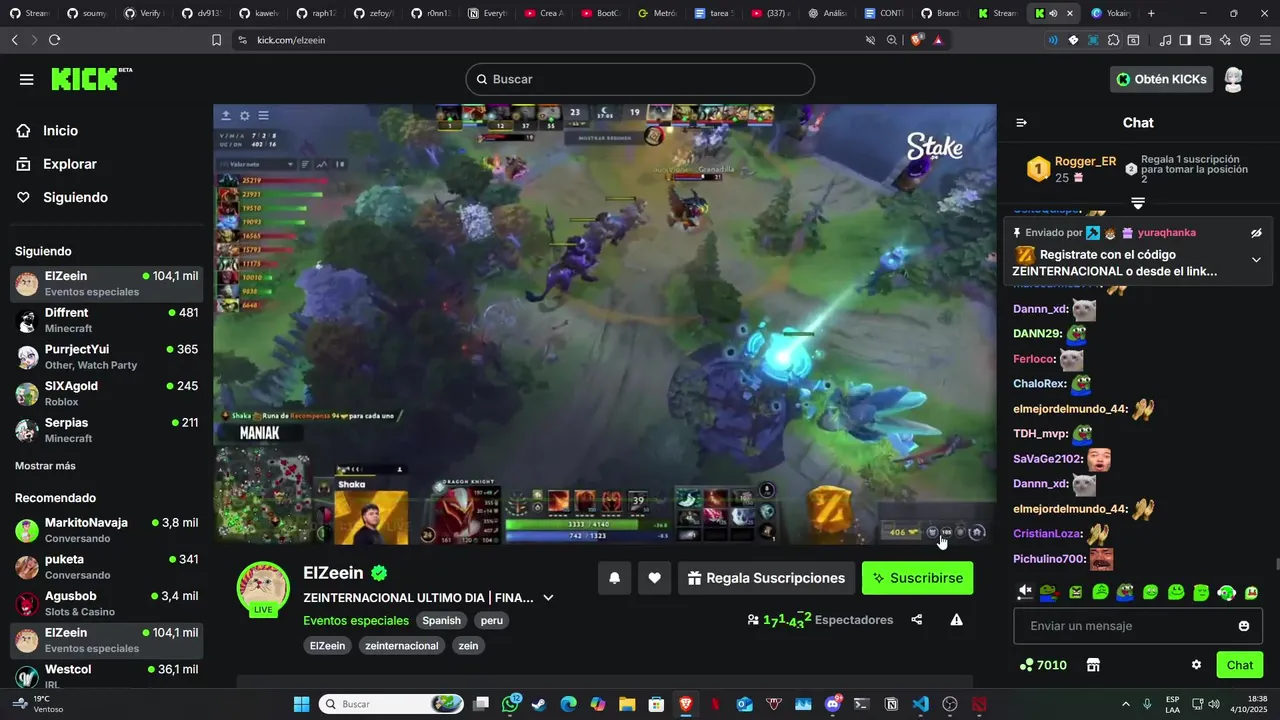Click the Obtén KICKs button
Image resolution: width=1280 pixels, height=720 pixels.
1161,79
